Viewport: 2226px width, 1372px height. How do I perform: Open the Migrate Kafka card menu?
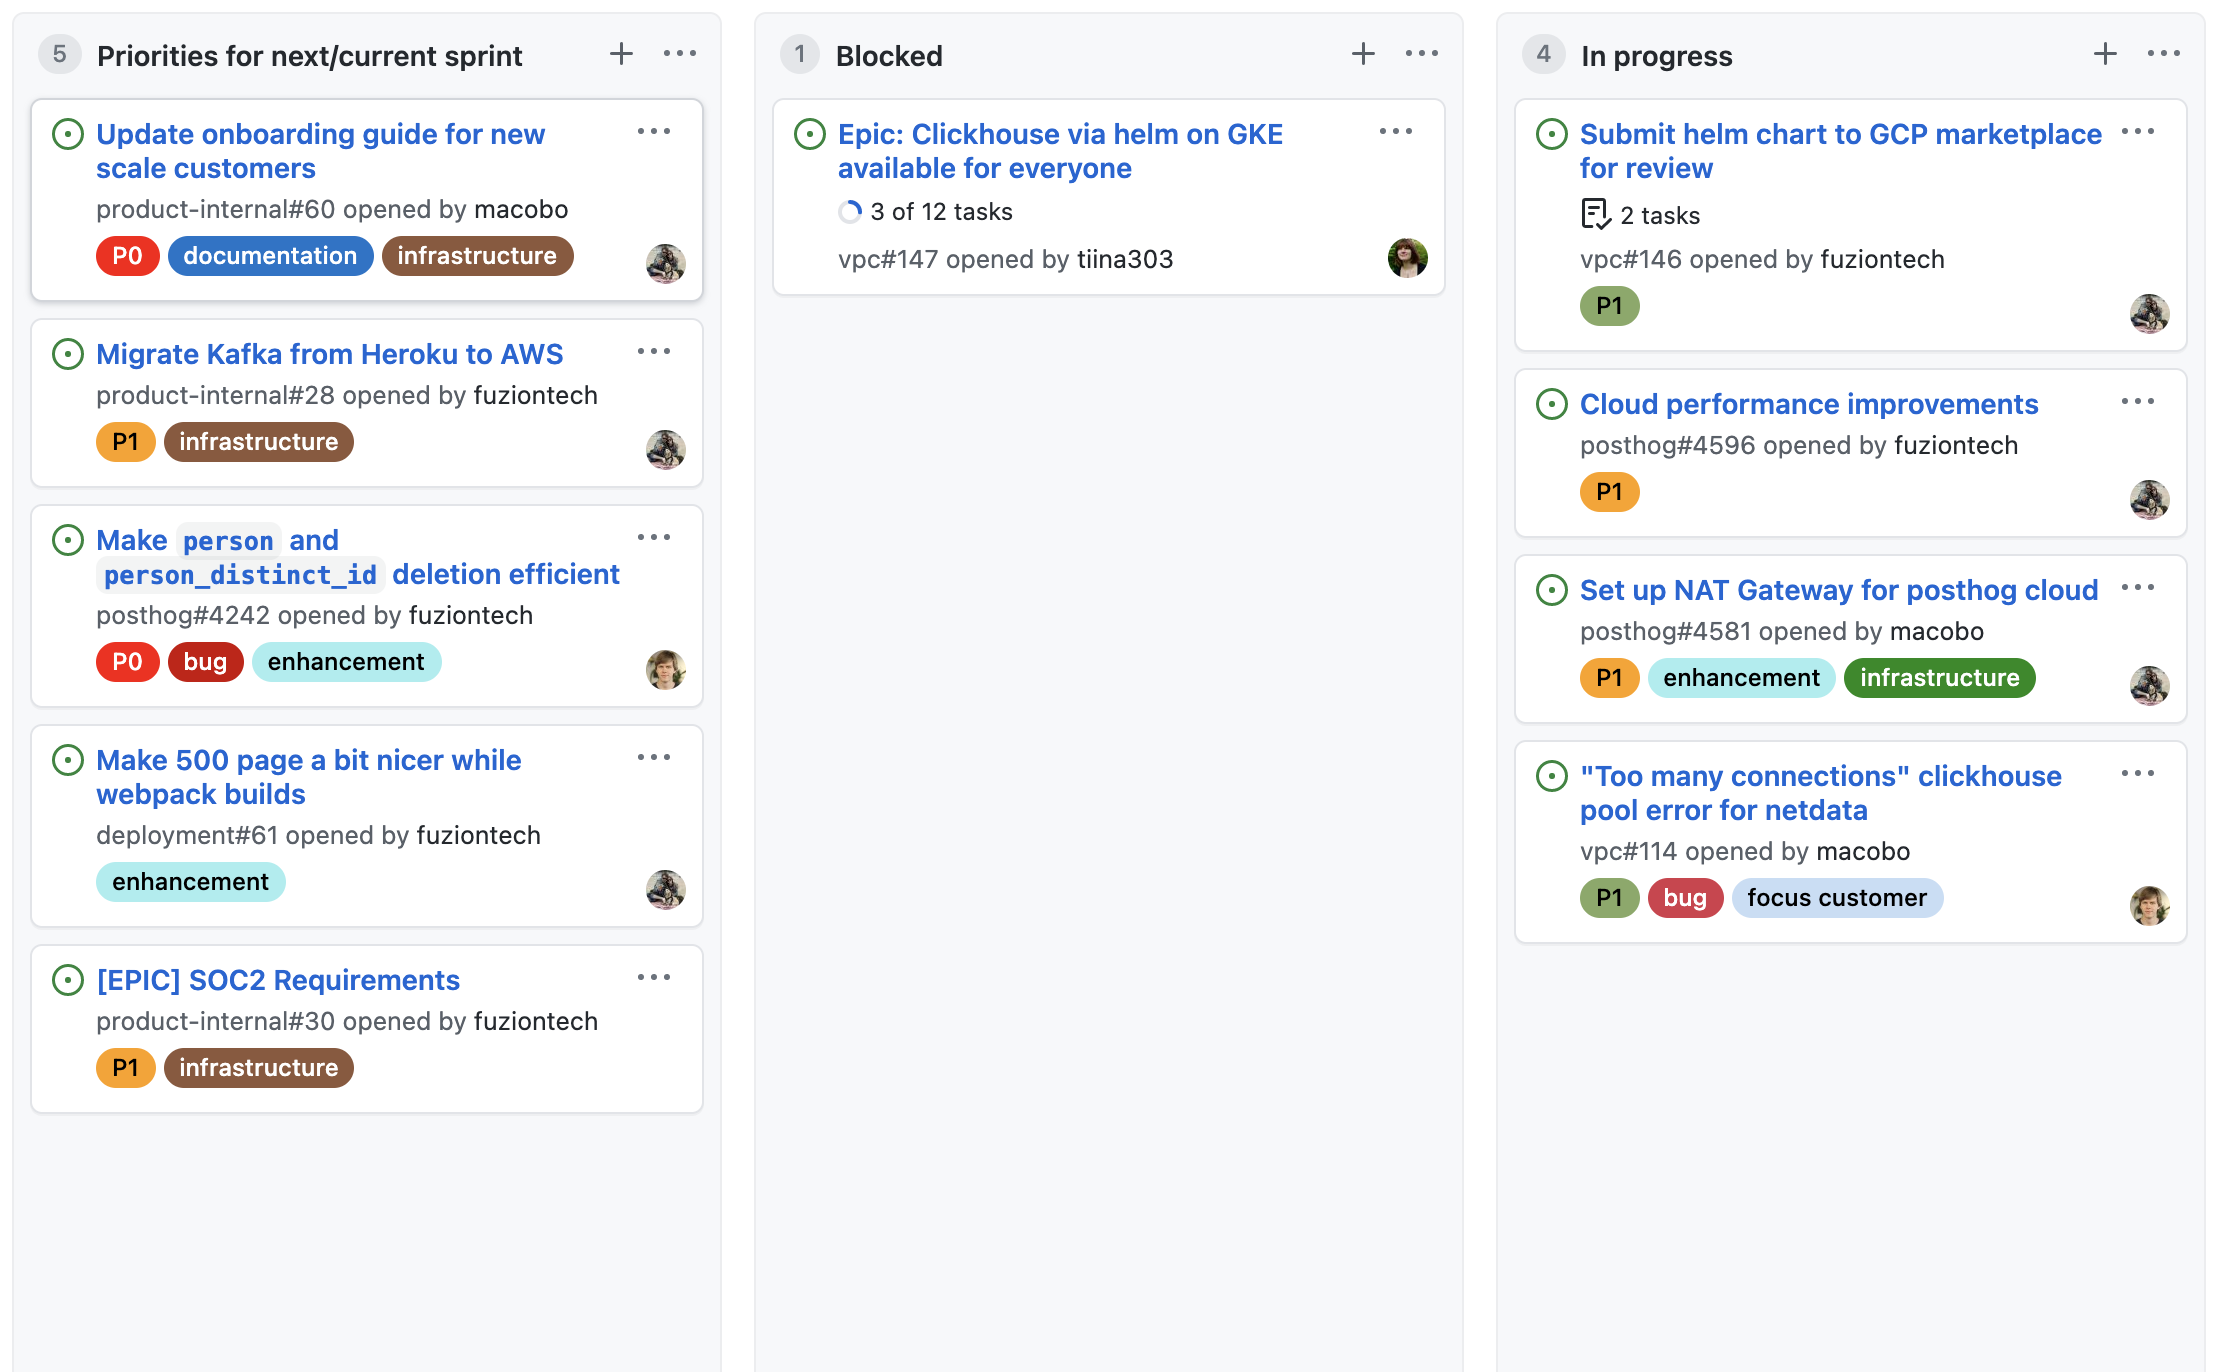coord(654,352)
